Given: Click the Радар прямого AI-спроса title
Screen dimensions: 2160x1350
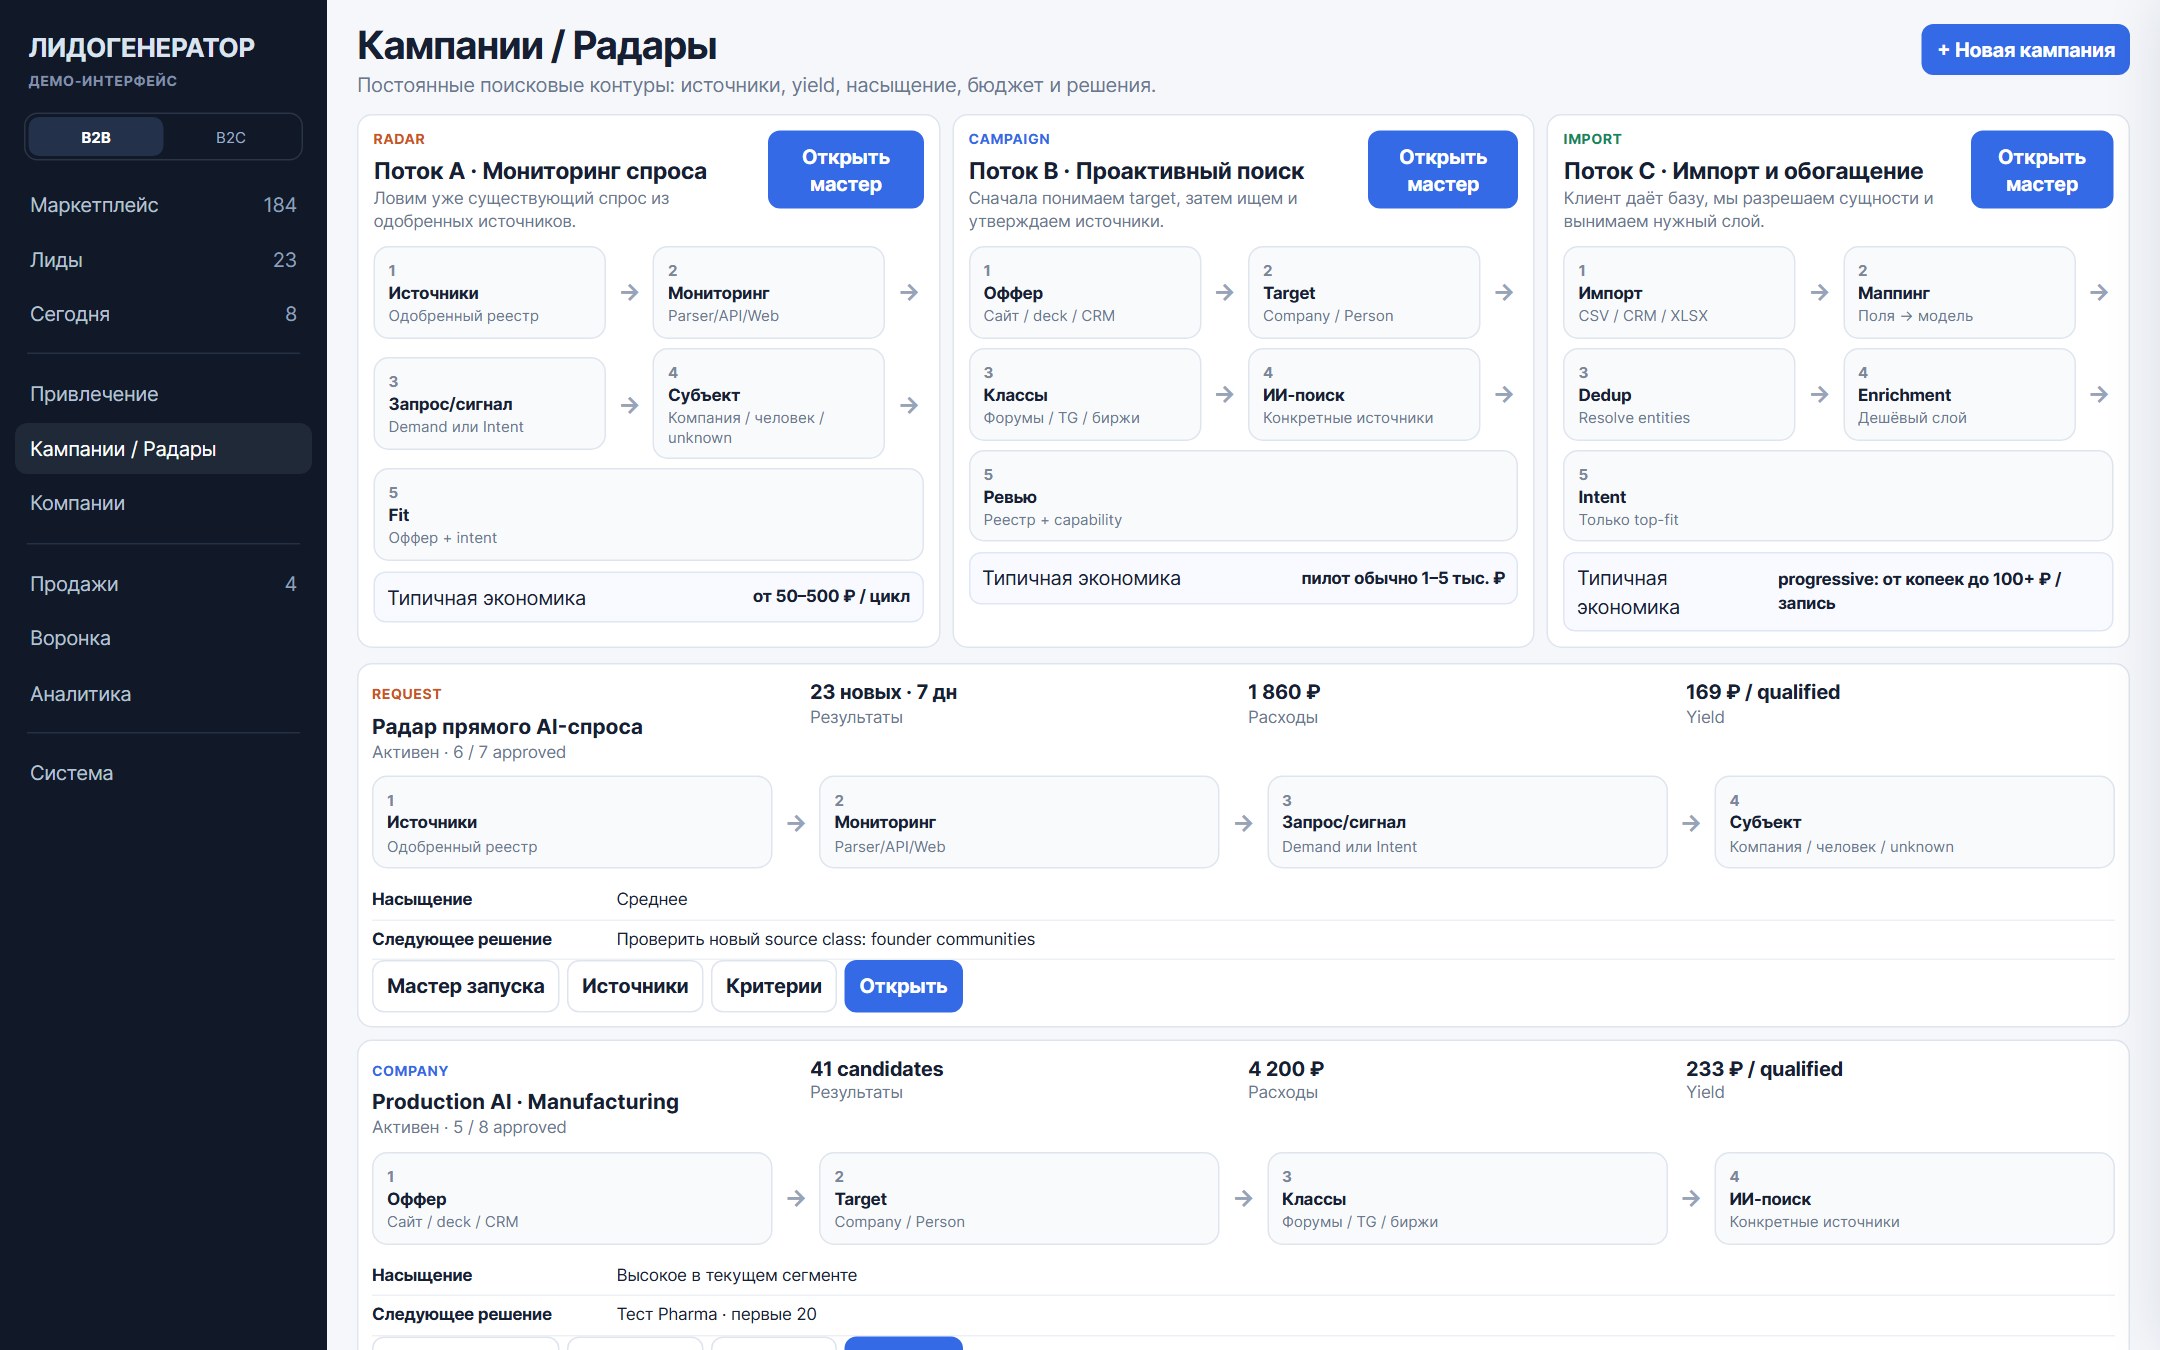Looking at the screenshot, I should click(x=507, y=727).
